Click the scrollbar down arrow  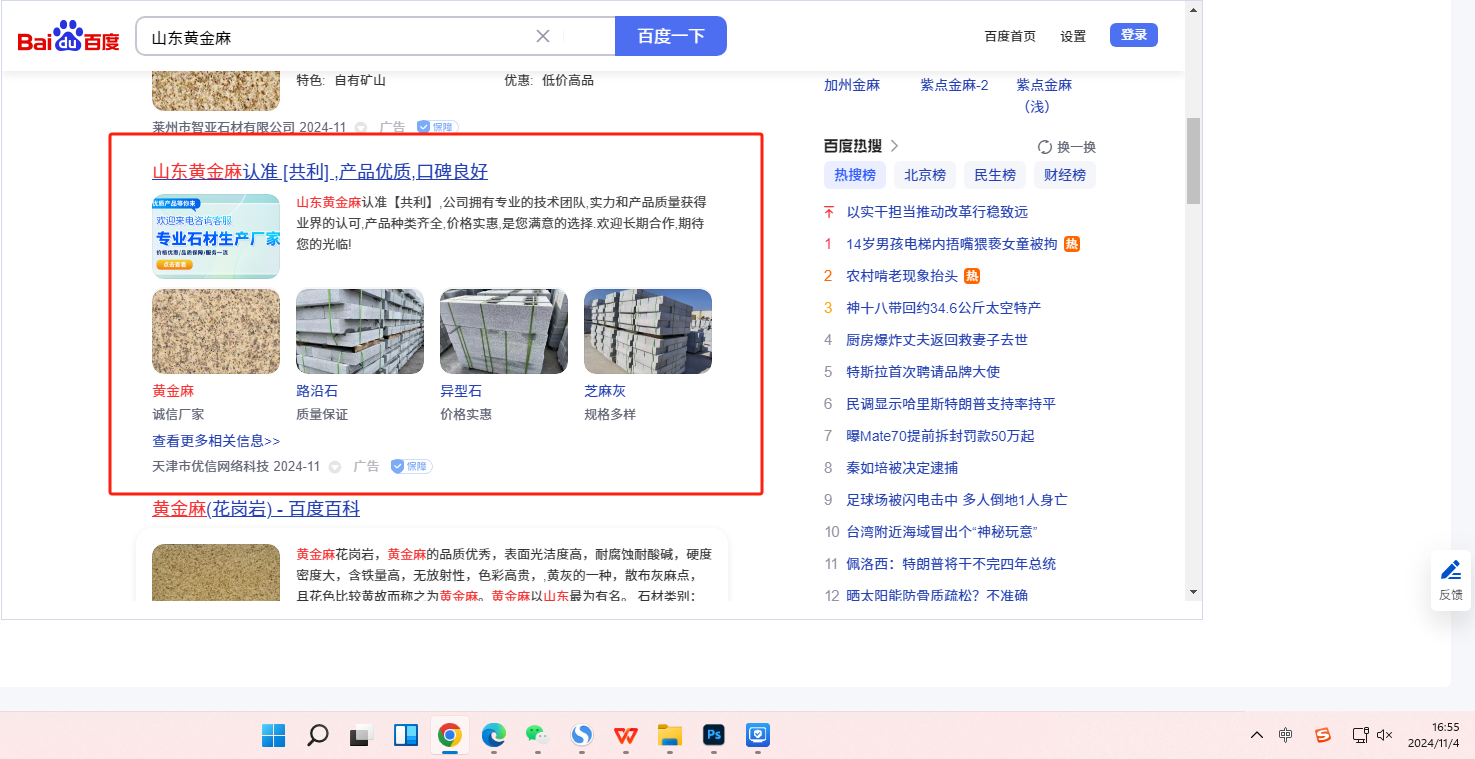(x=1193, y=592)
